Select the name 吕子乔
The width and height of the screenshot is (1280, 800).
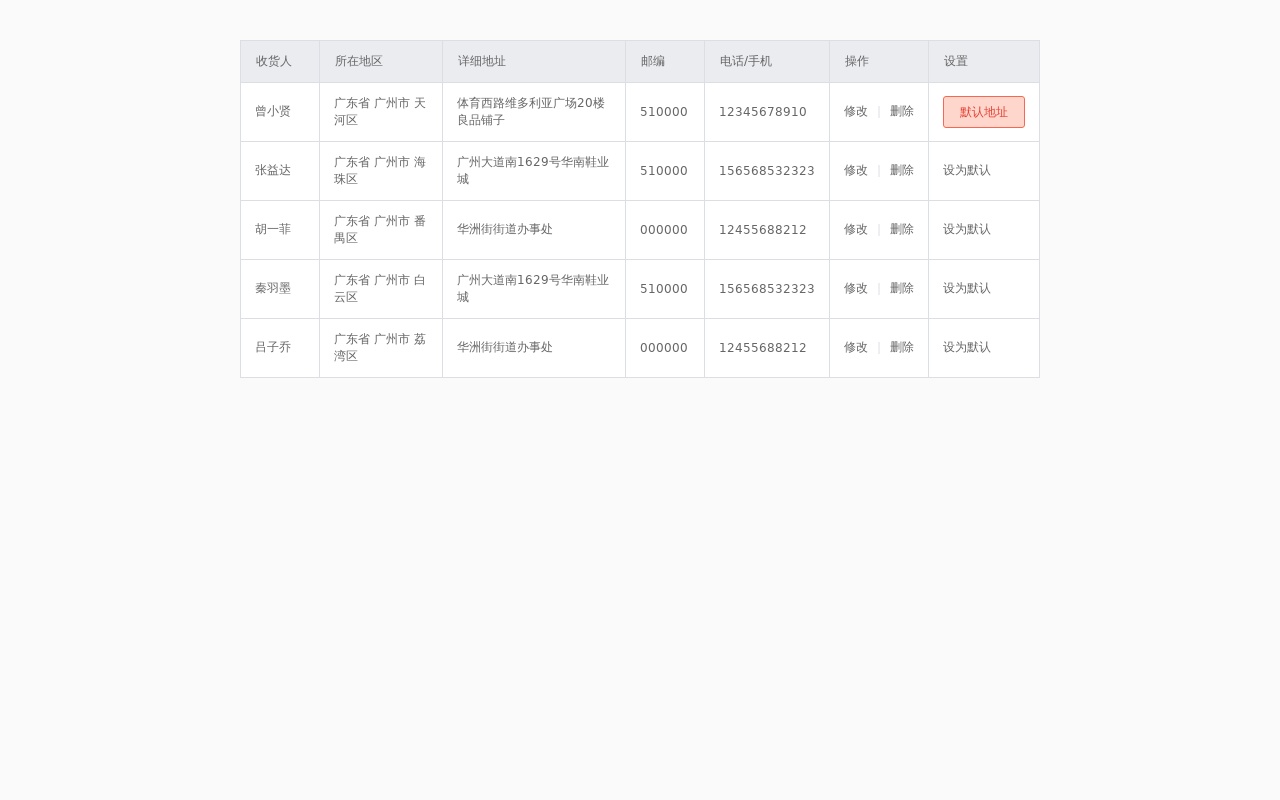tap(273, 347)
